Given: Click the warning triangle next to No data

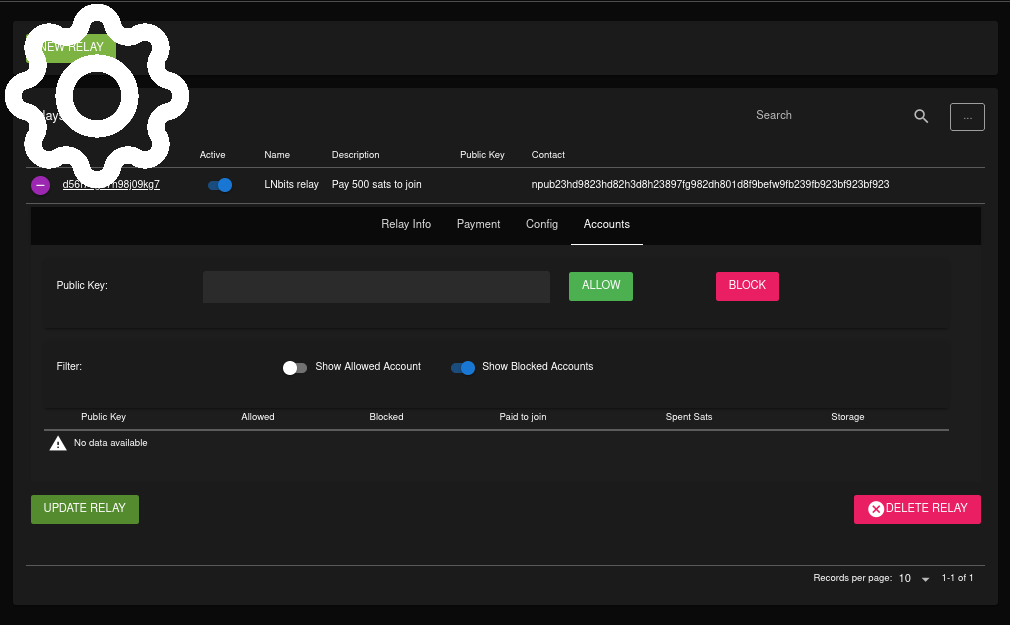Looking at the screenshot, I should pos(58,443).
